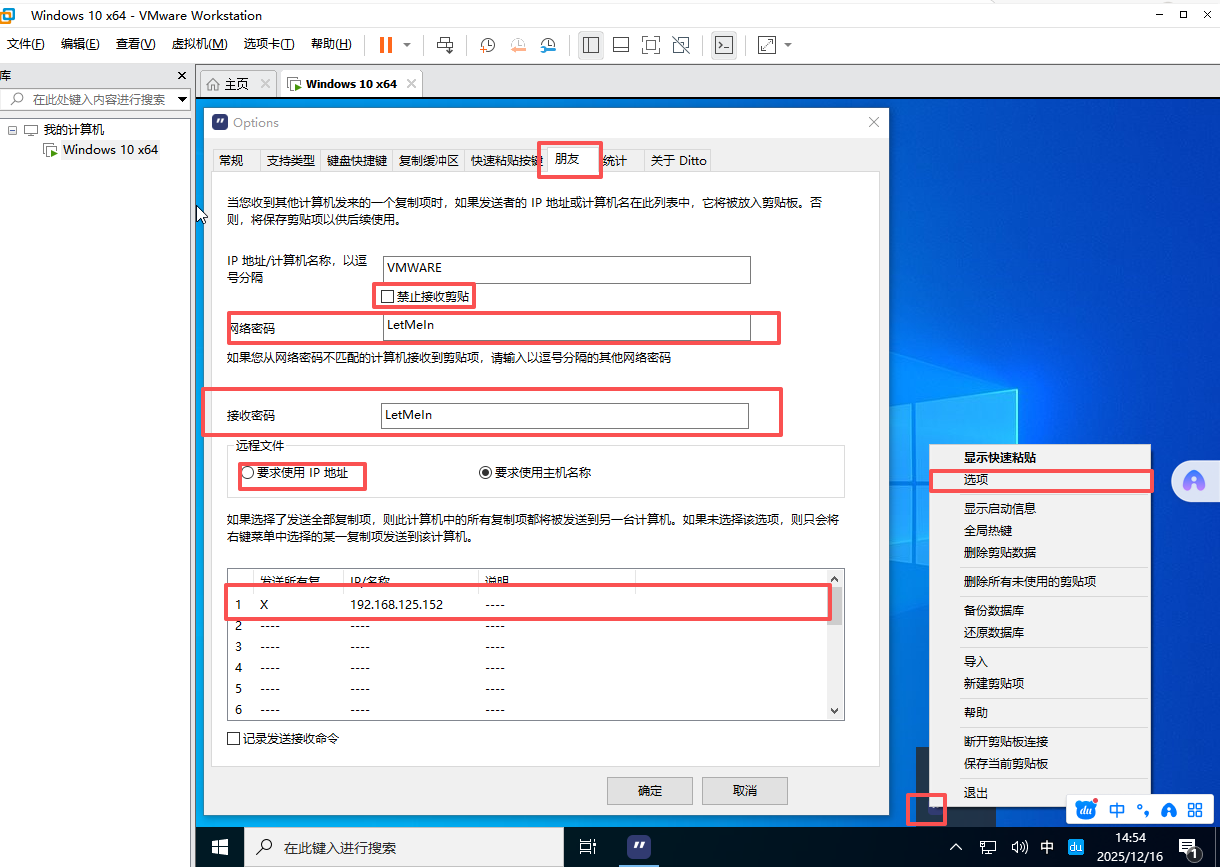Open the 选项卡 menu
This screenshot has width=1220, height=867.
(x=269, y=44)
